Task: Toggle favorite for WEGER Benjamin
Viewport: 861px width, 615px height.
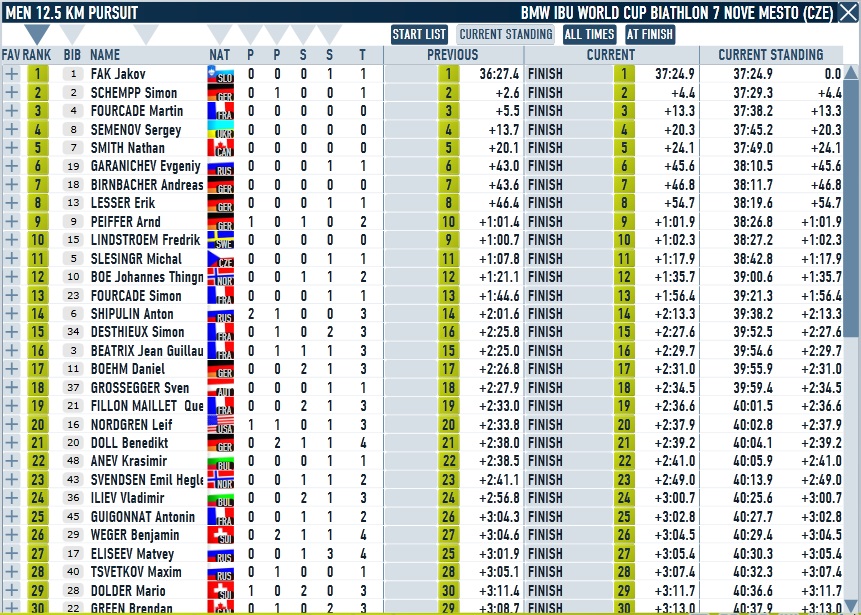Action: tap(12, 535)
